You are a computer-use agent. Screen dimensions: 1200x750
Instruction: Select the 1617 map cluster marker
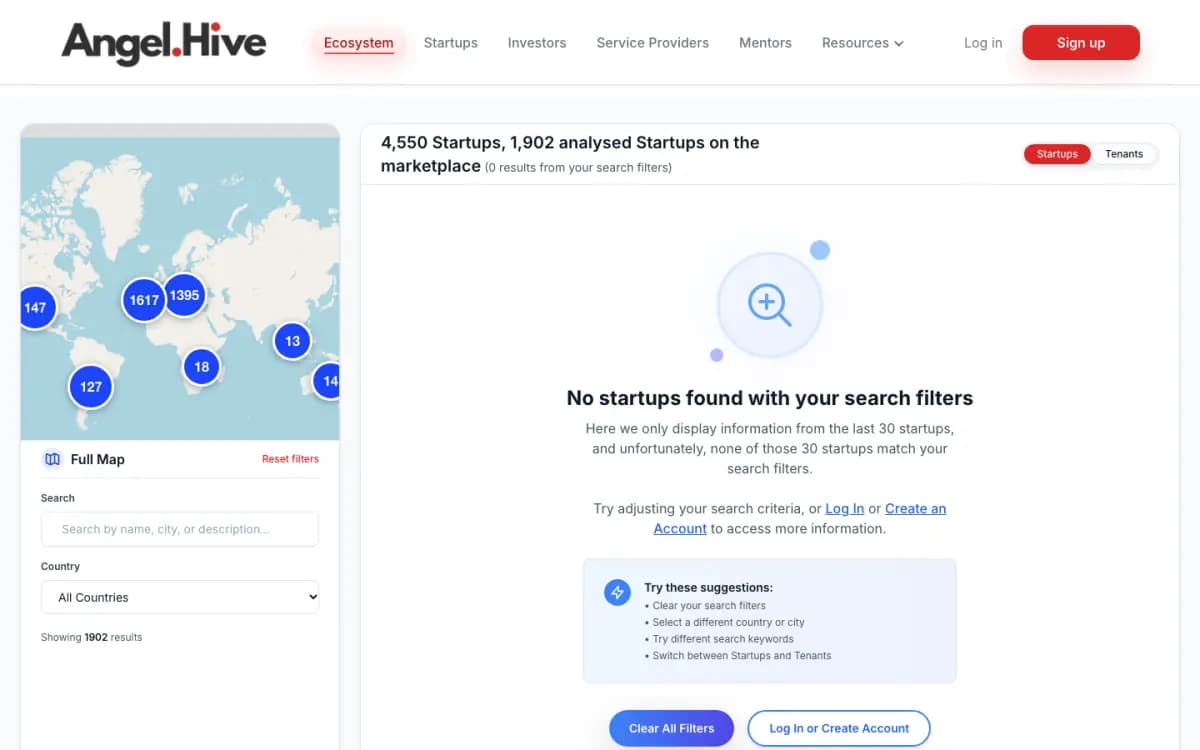click(144, 300)
